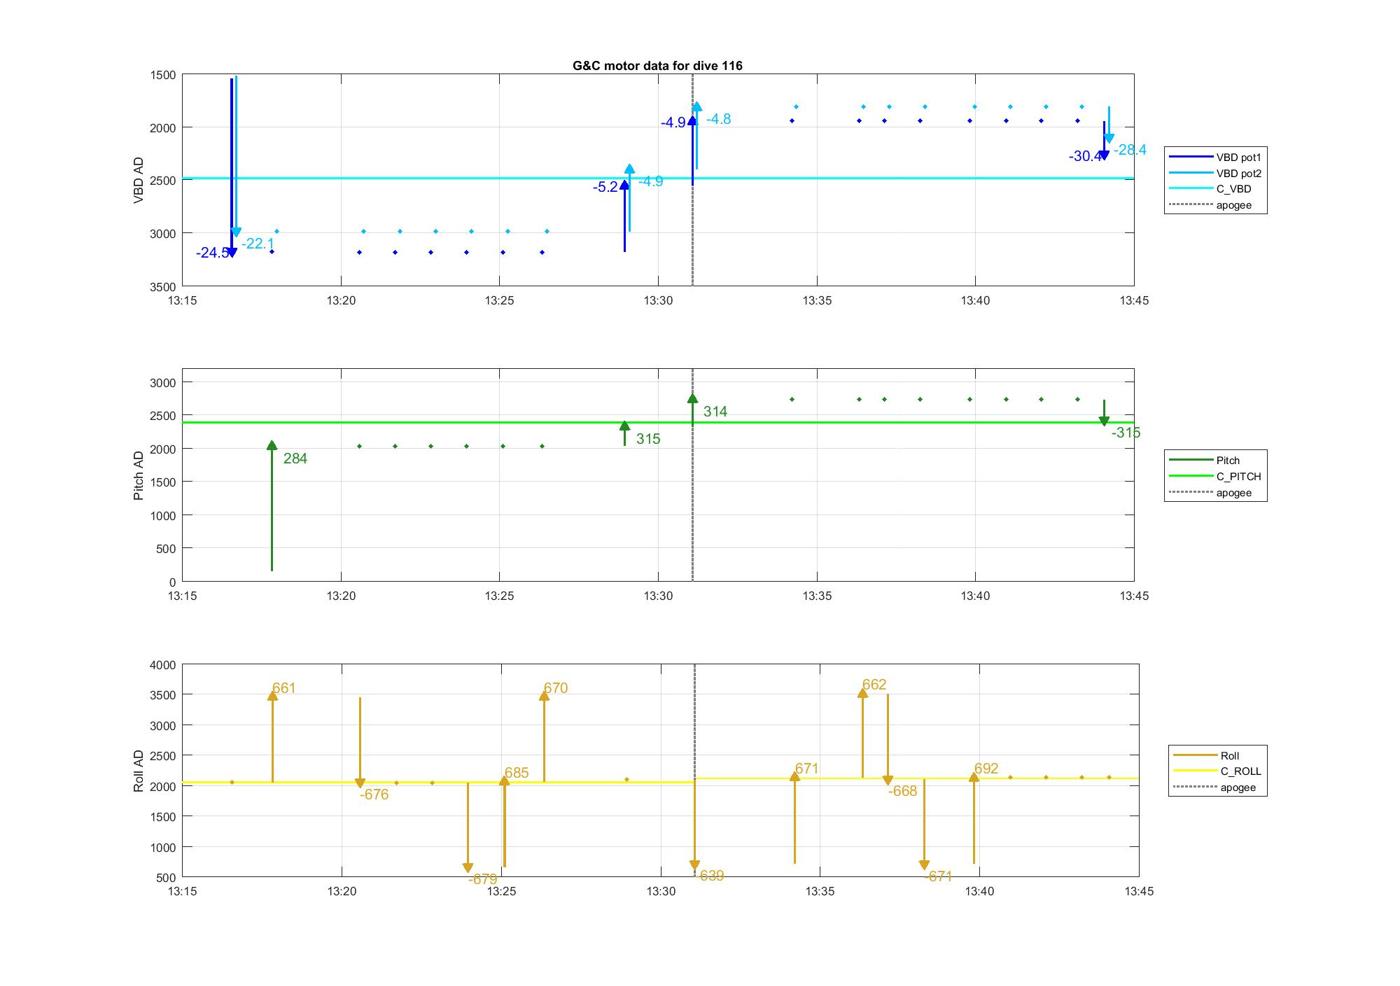Click the '-24.5' VBD data label
Image resolution: width=1400 pixels, height=986 pixels.
click(212, 253)
